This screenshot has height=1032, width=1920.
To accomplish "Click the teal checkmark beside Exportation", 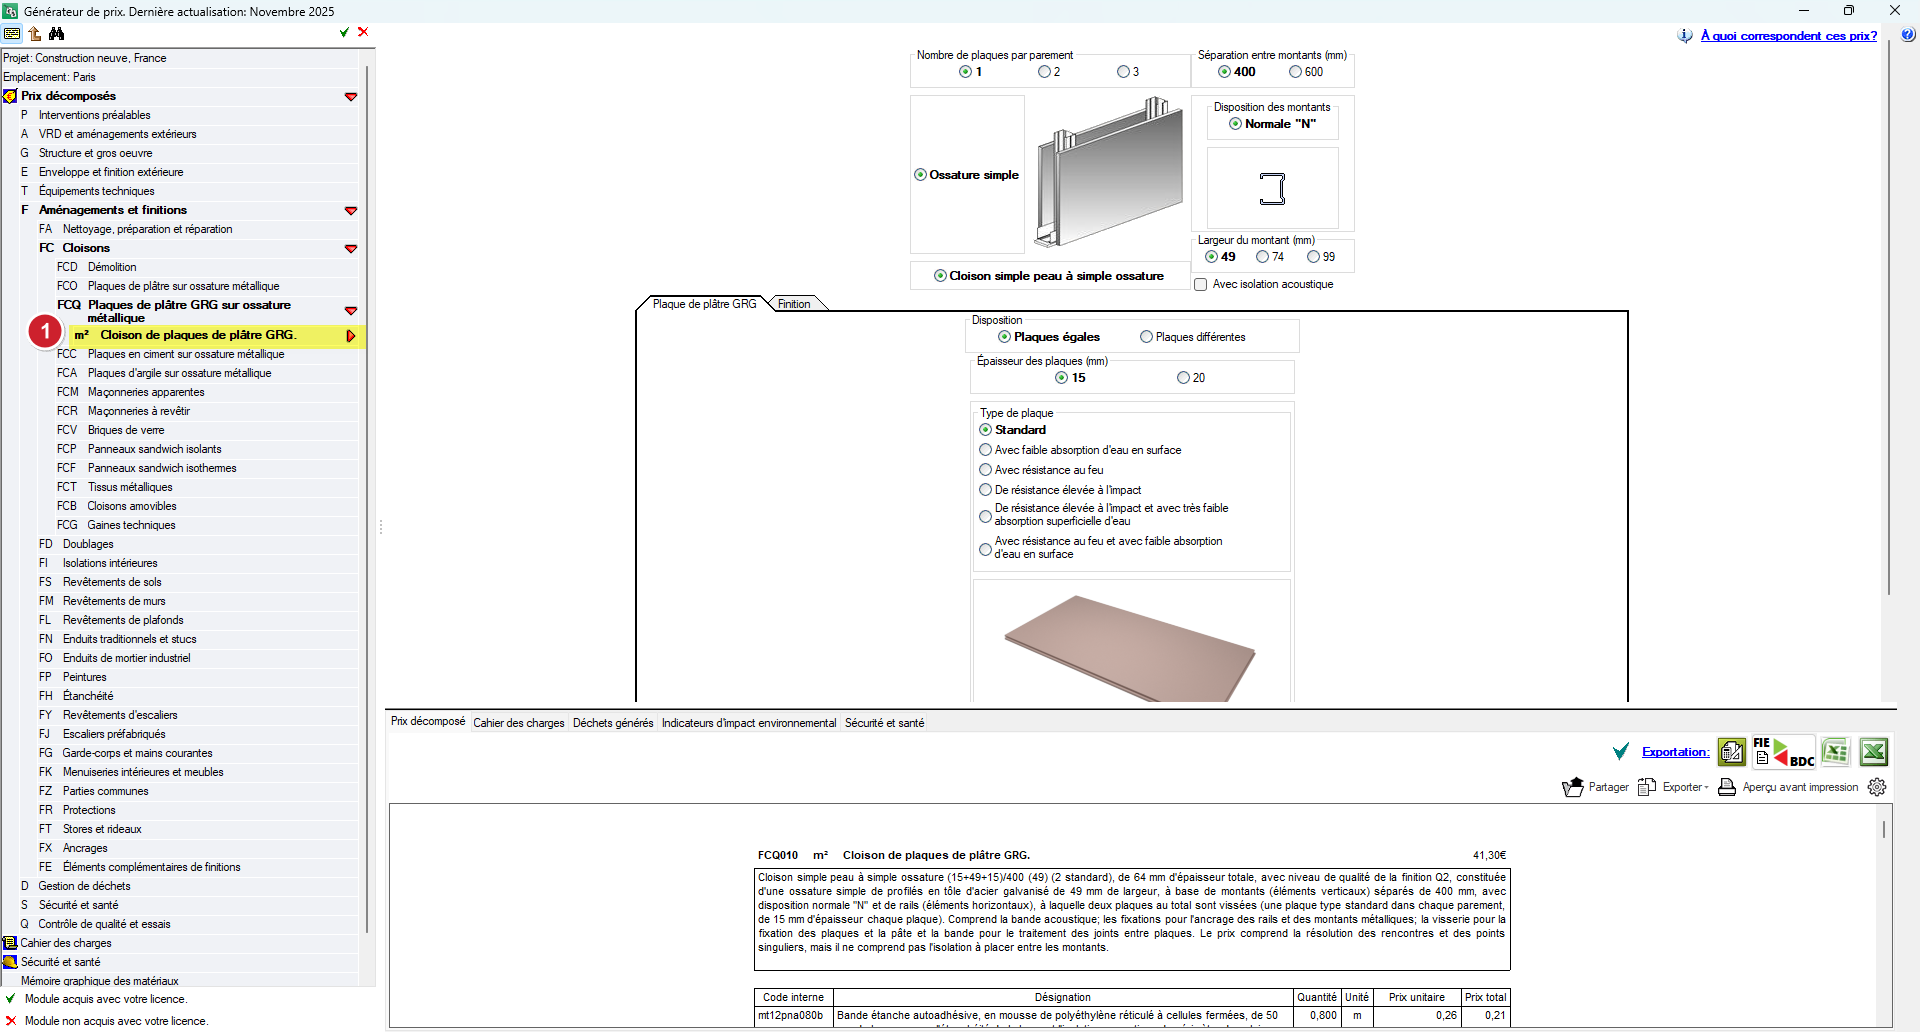I will coord(1621,751).
